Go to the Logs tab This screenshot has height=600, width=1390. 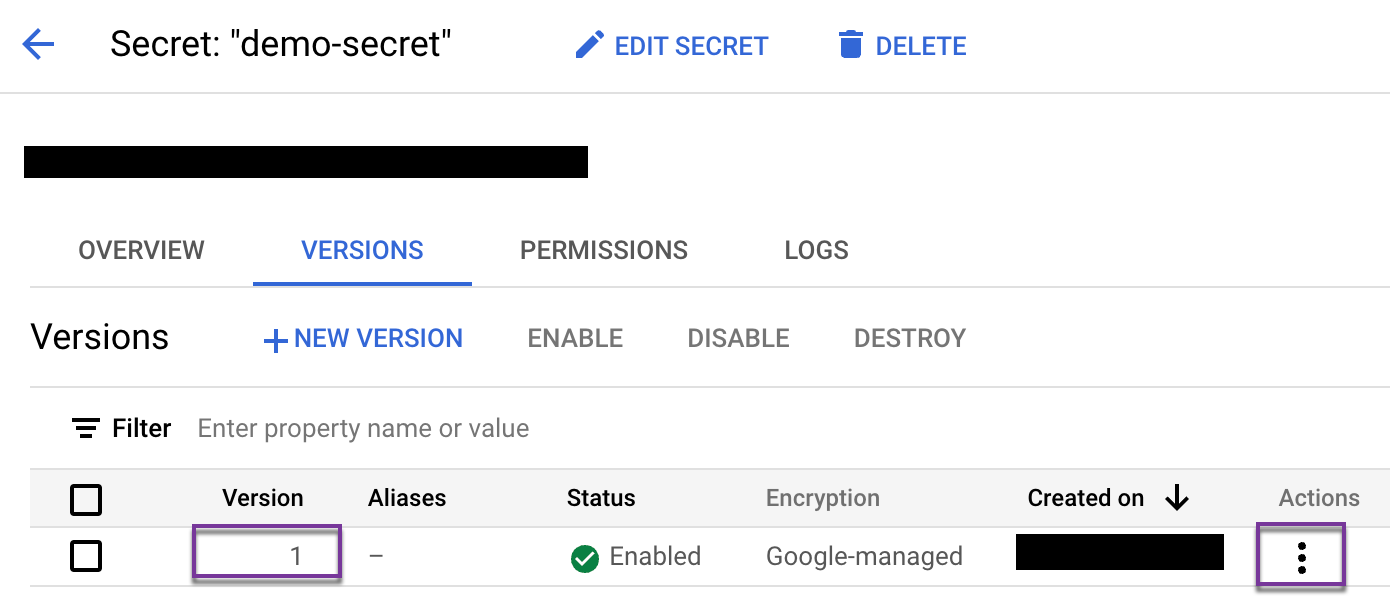click(x=816, y=250)
